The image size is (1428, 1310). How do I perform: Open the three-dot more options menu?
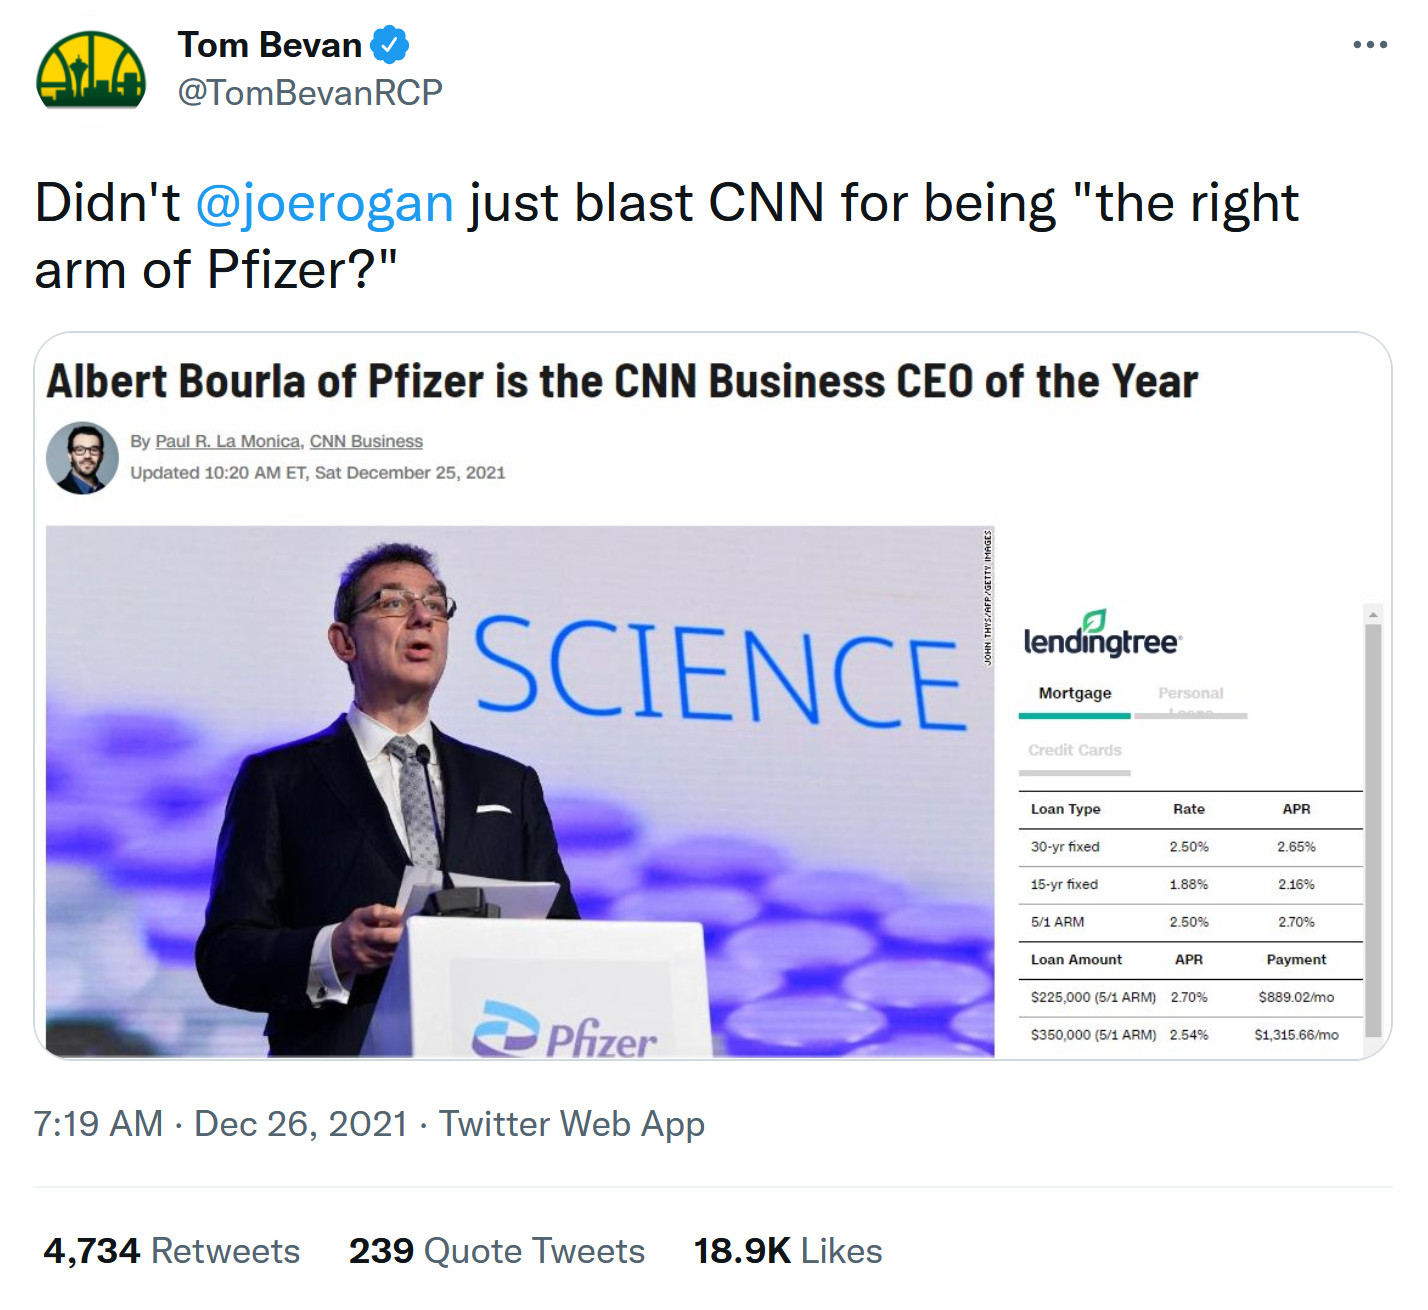coord(1369,45)
